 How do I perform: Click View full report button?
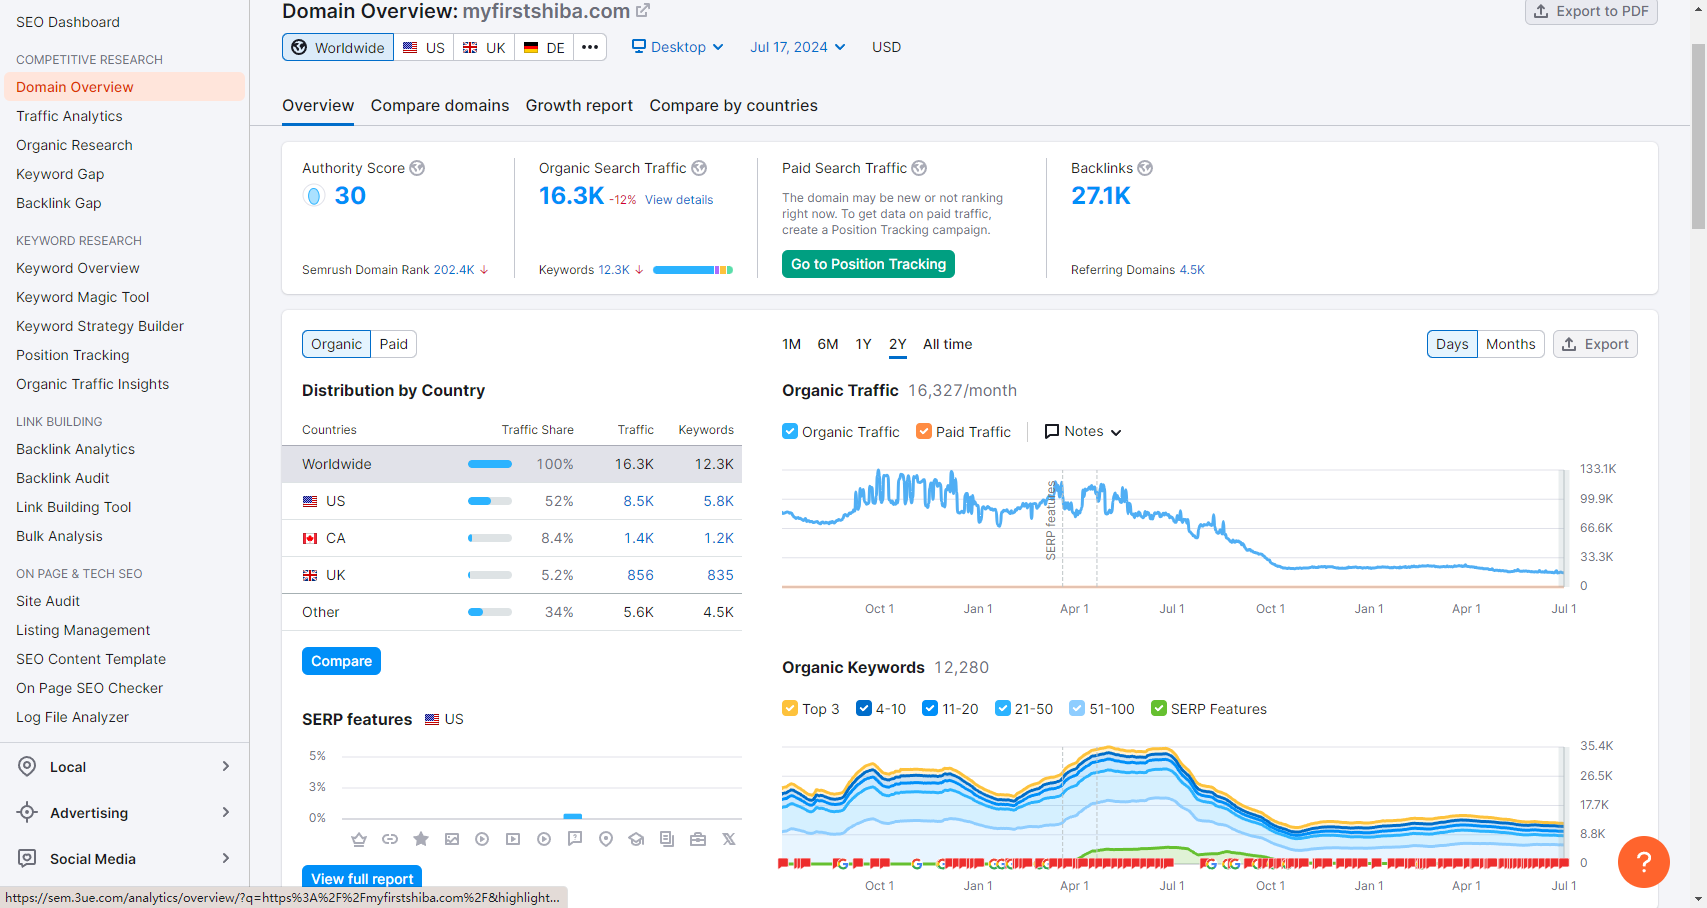click(x=362, y=877)
